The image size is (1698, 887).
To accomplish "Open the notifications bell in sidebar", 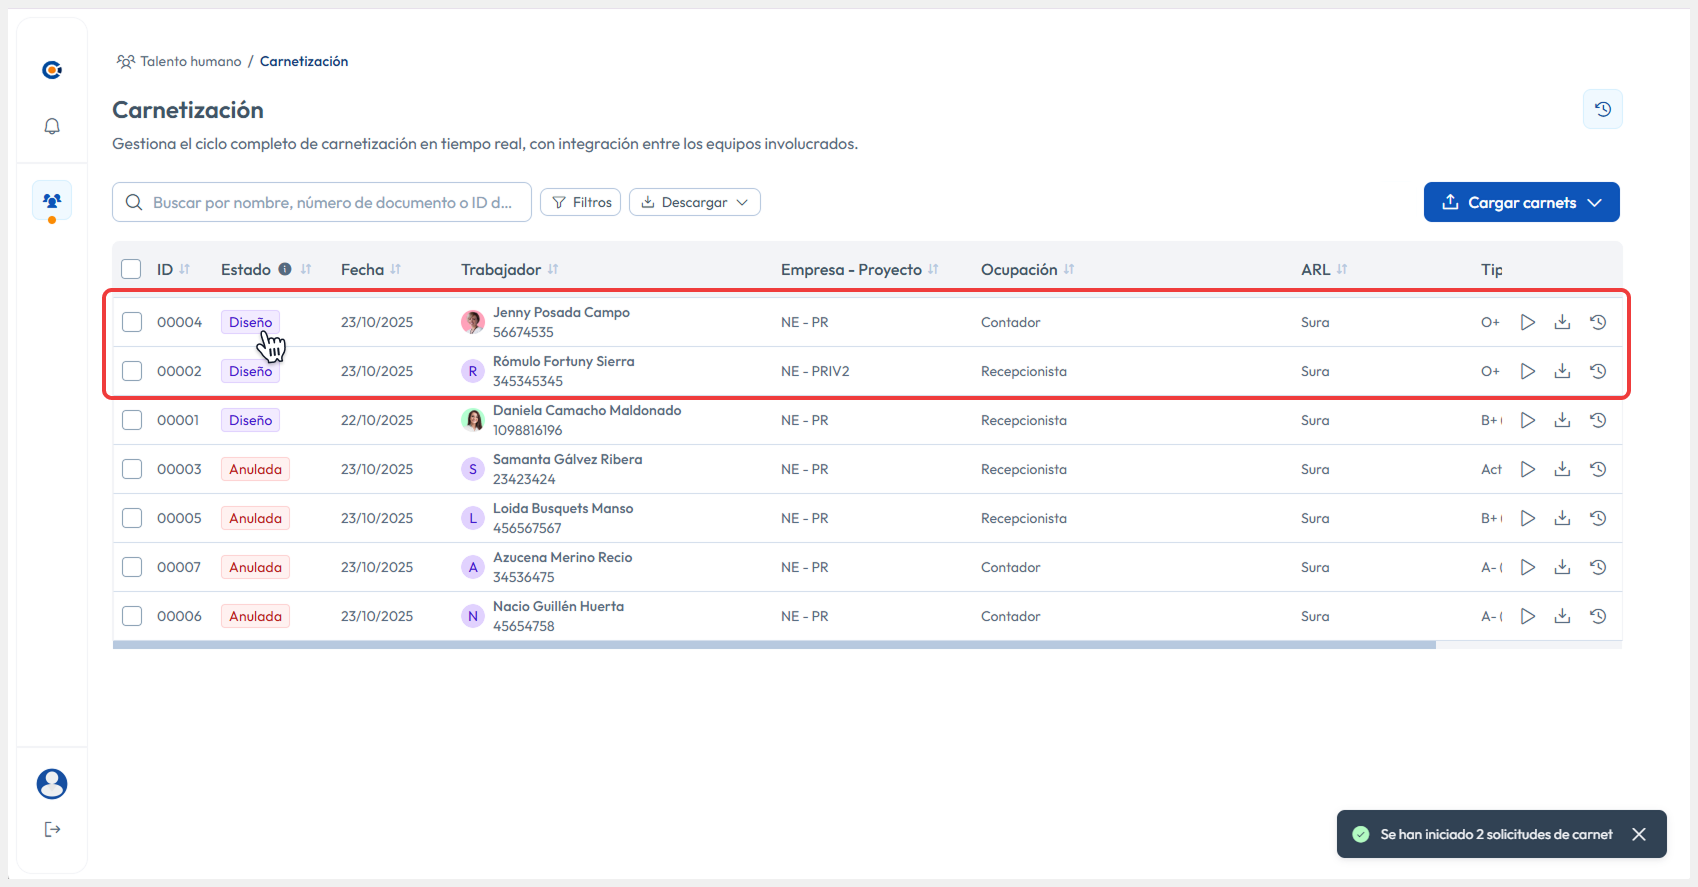I will (52, 126).
